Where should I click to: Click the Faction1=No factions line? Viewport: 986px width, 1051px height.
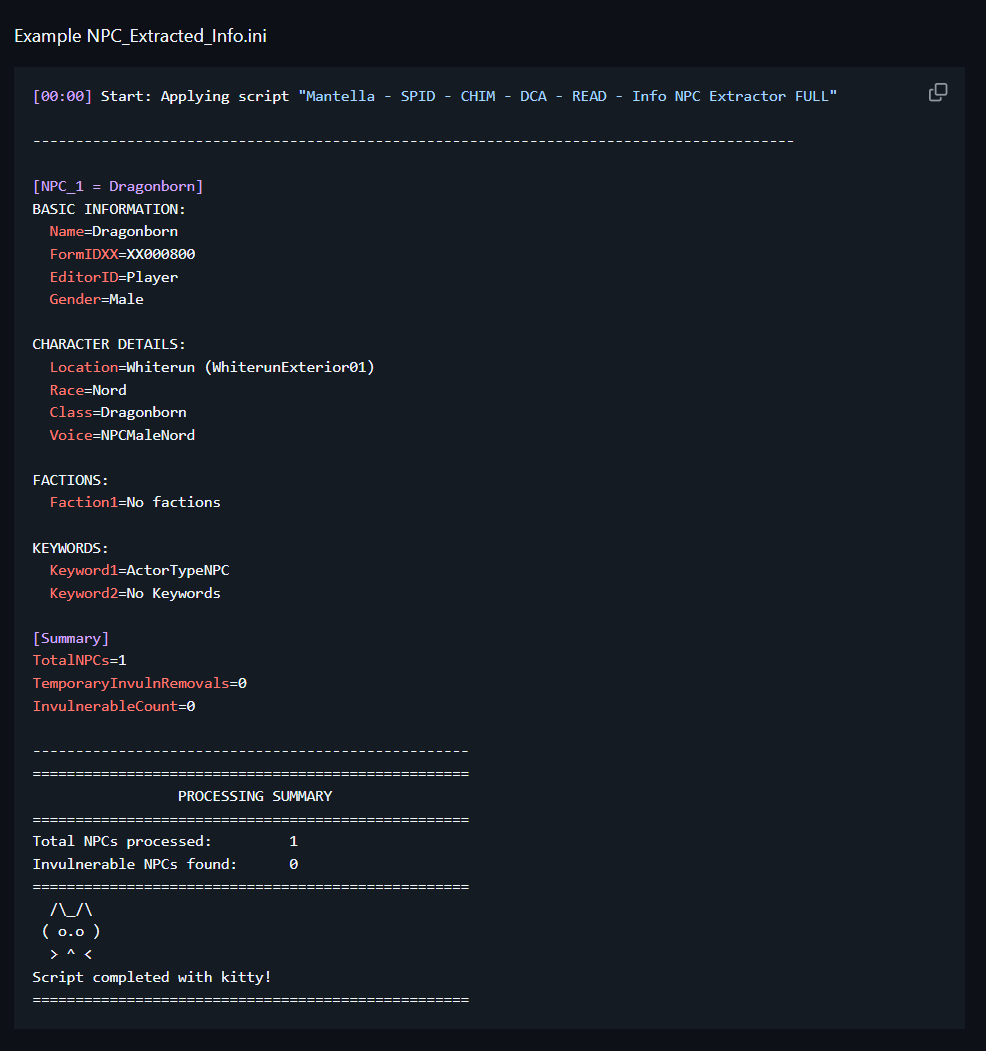tap(135, 502)
